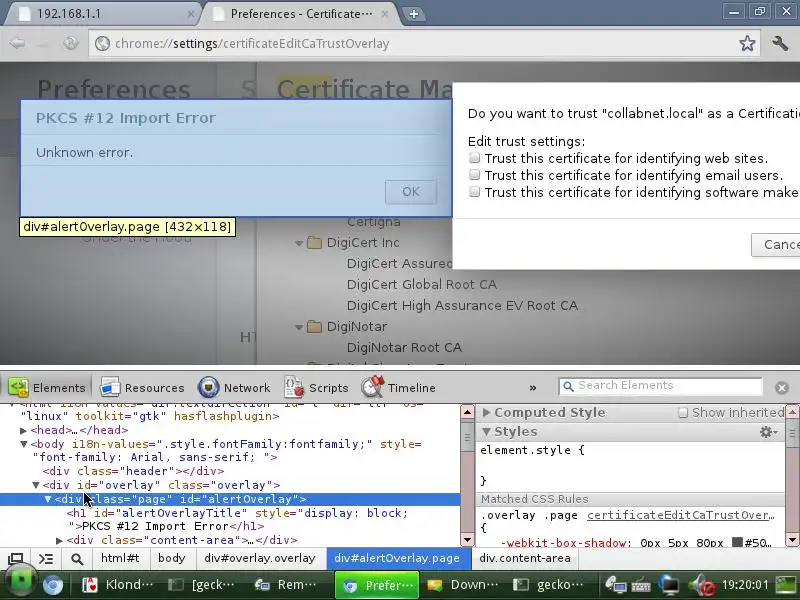Expand the content-area div node
The height and width of the screenshot is (600, 800).
tap(60, 540)
